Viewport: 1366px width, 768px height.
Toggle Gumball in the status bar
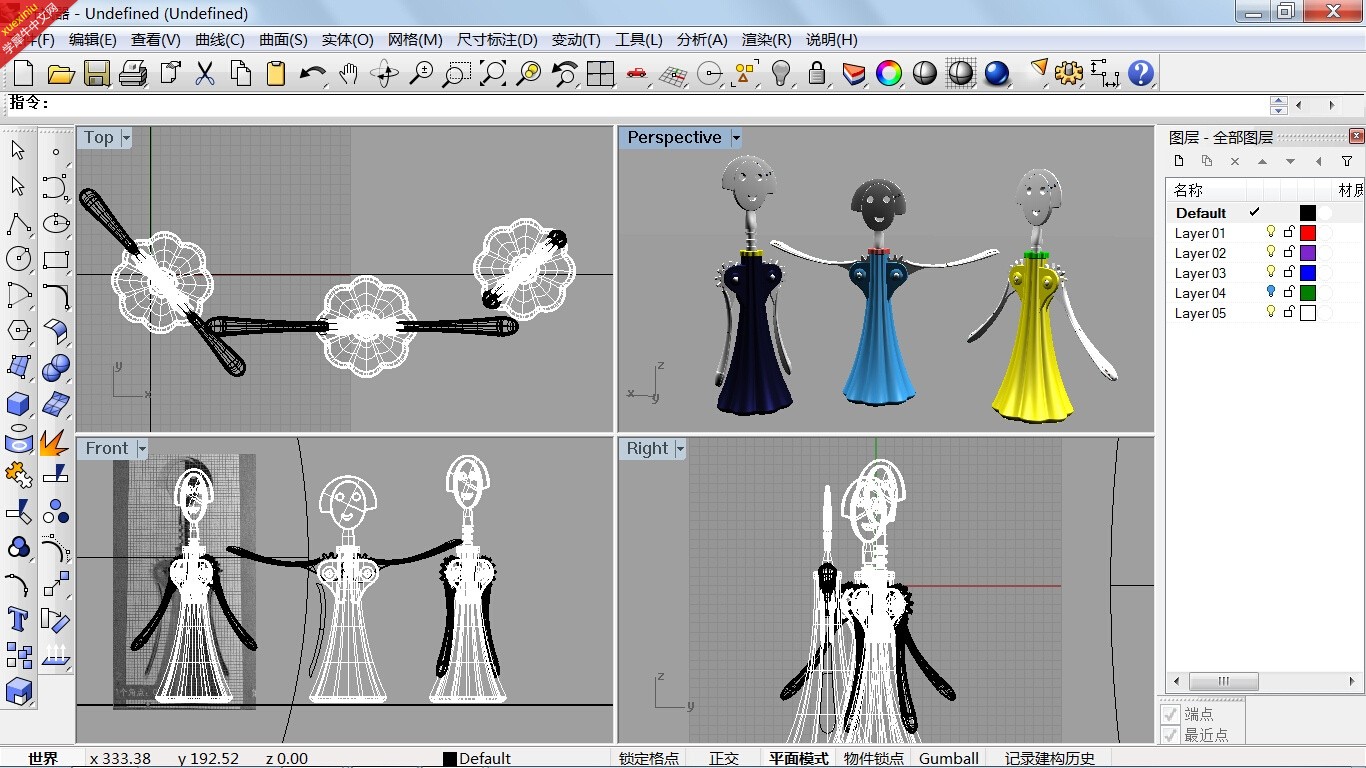949,758
